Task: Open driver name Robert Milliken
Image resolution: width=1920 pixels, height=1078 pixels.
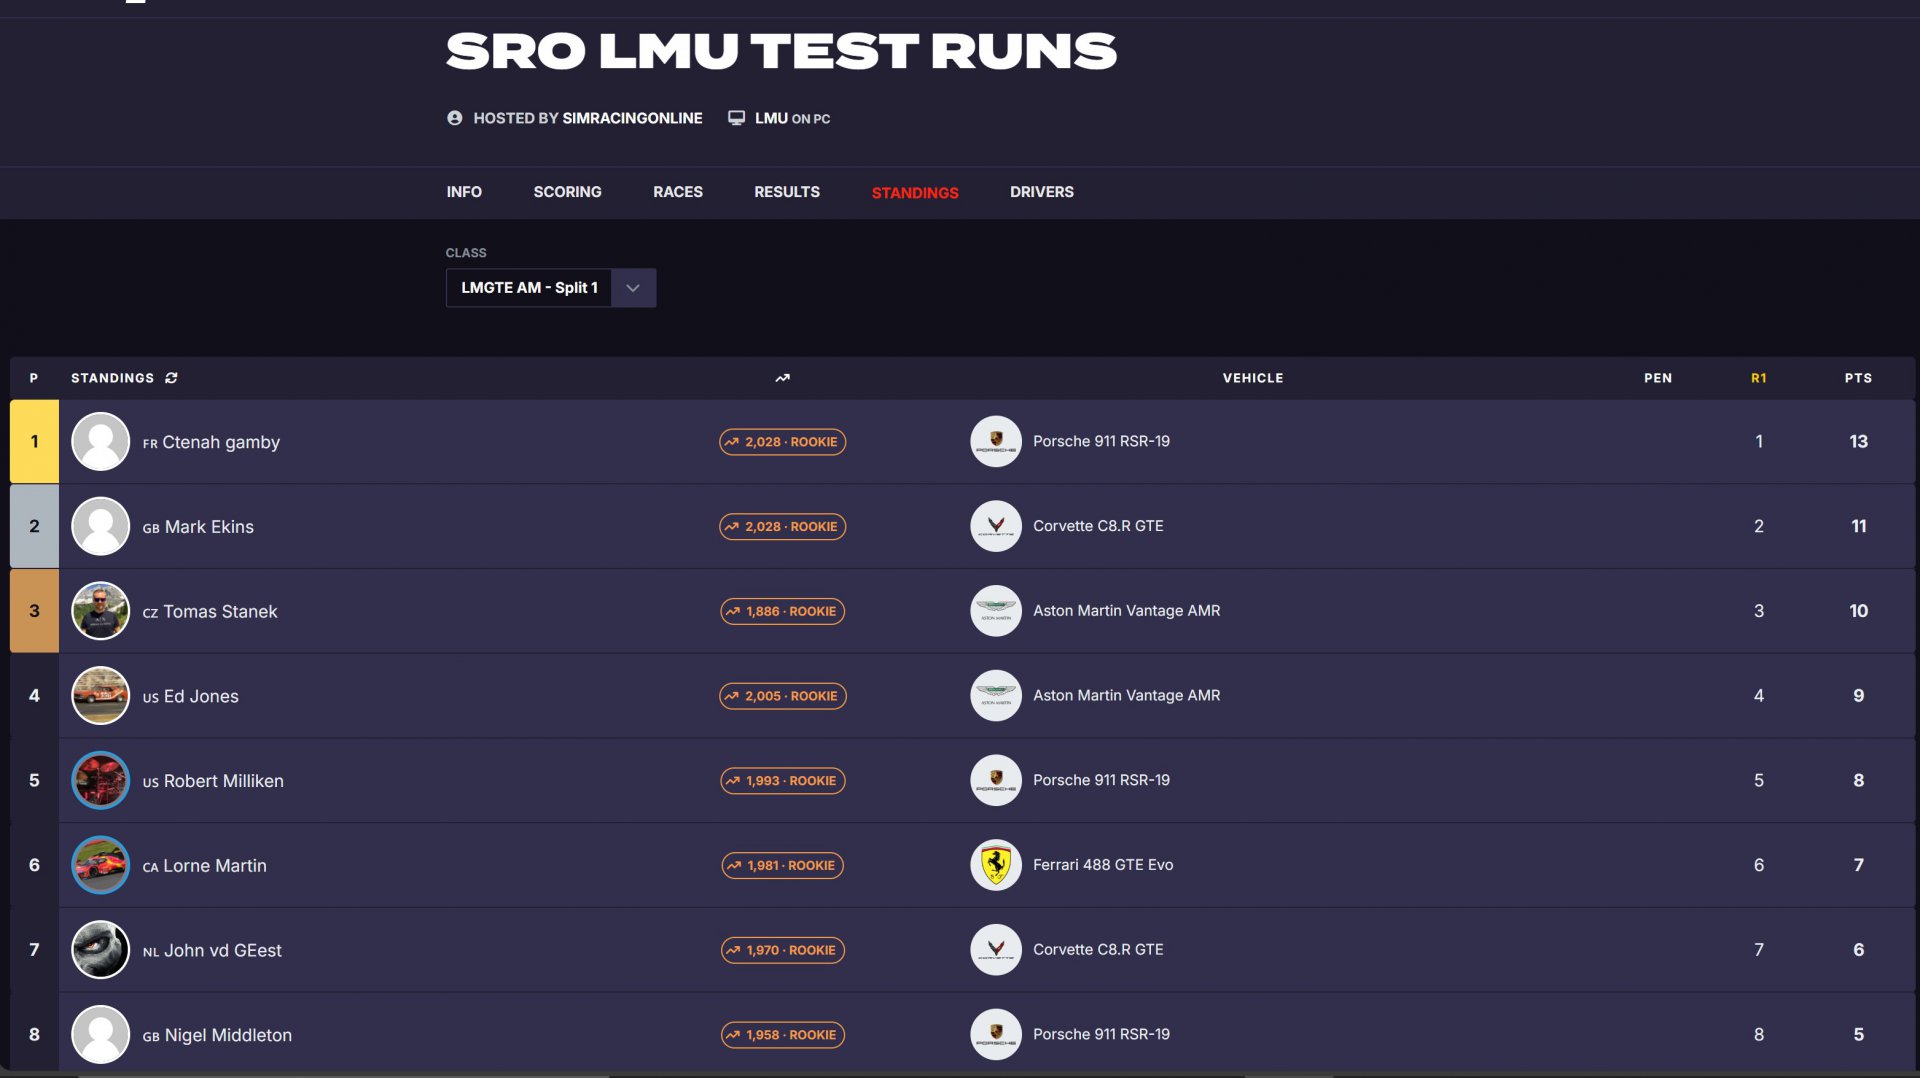Action: pos(224,781)
